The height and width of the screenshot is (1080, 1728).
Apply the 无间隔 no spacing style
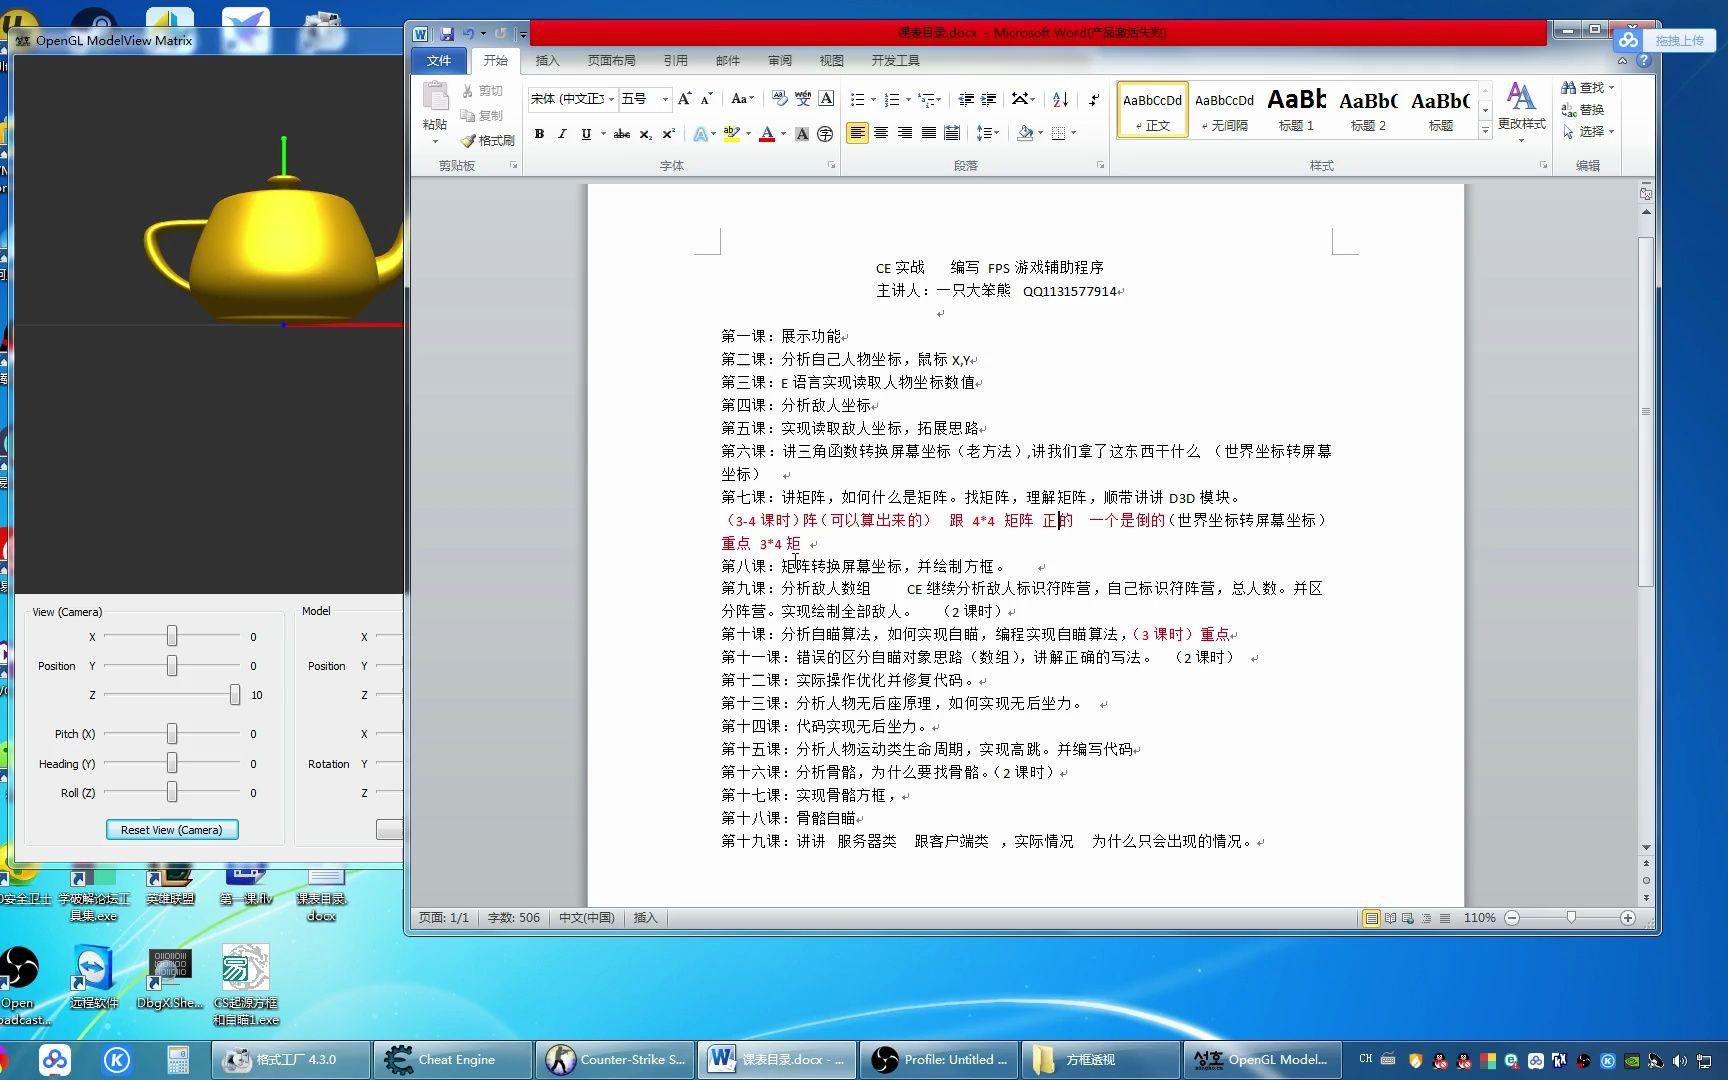coord(1224,110)
